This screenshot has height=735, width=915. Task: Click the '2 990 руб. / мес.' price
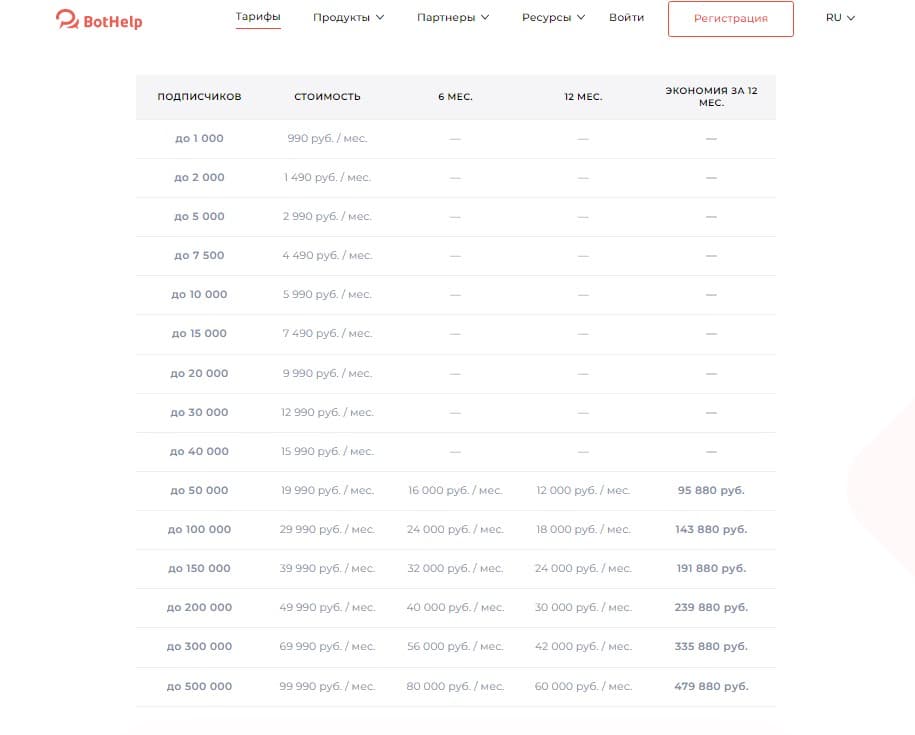click(327, 216)
